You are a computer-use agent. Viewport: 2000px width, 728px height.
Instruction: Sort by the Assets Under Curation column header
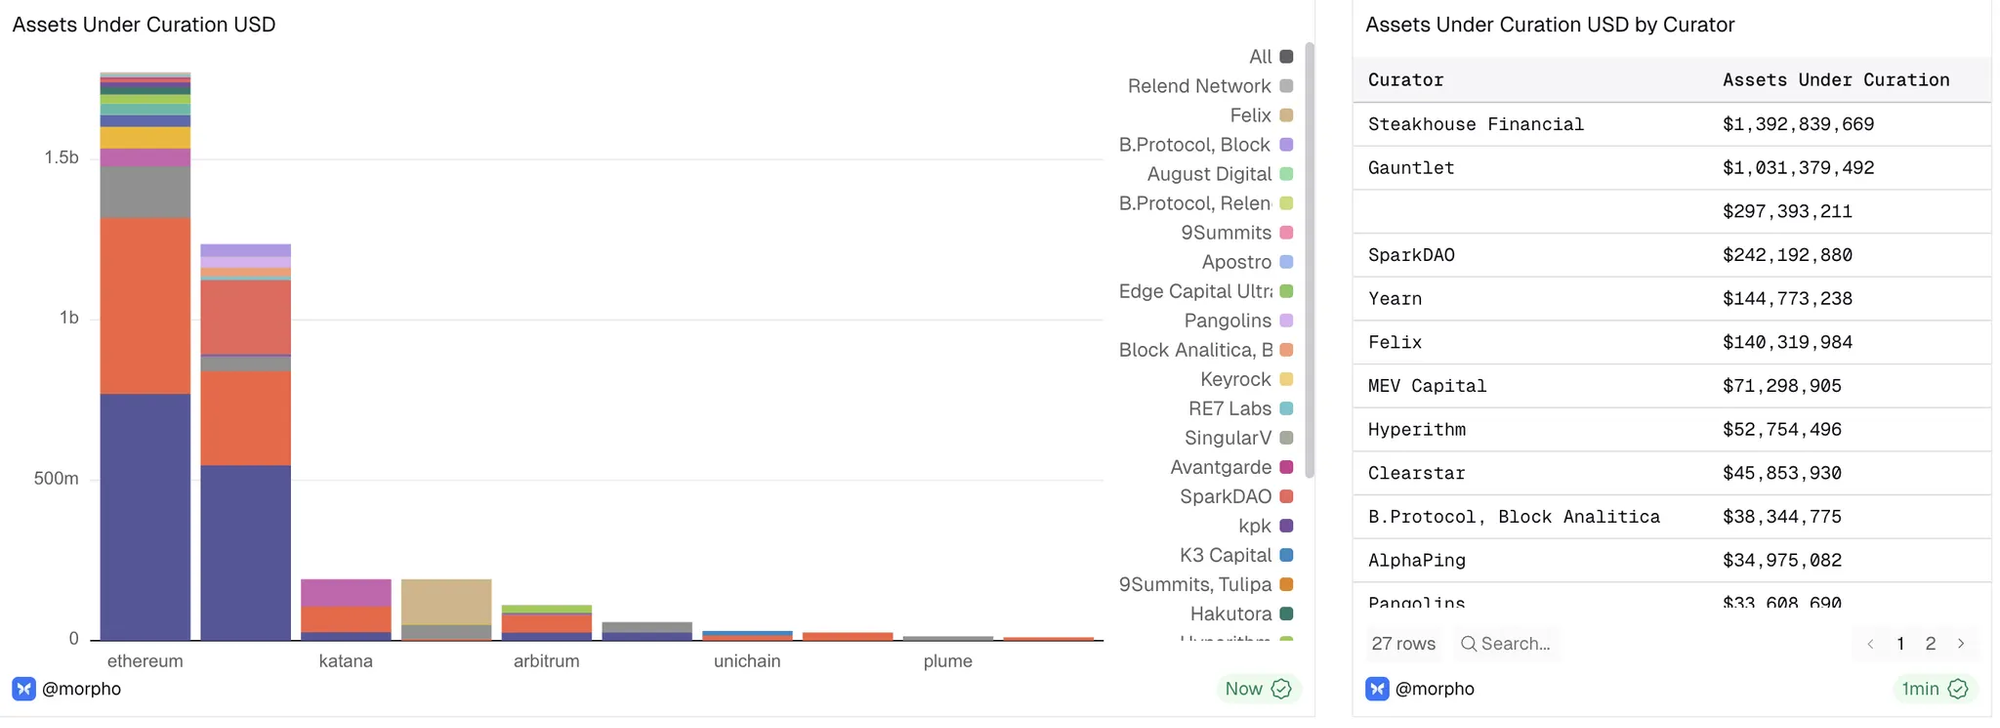pyautogui.click(x=1835, y=80)
